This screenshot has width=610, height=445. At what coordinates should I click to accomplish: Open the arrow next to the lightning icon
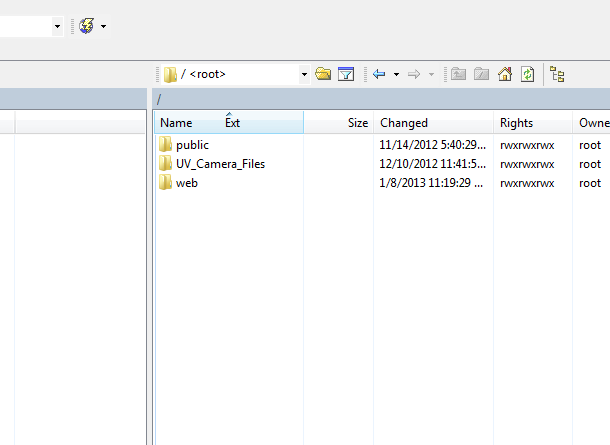pyautogui.click(x=103, y=26)
